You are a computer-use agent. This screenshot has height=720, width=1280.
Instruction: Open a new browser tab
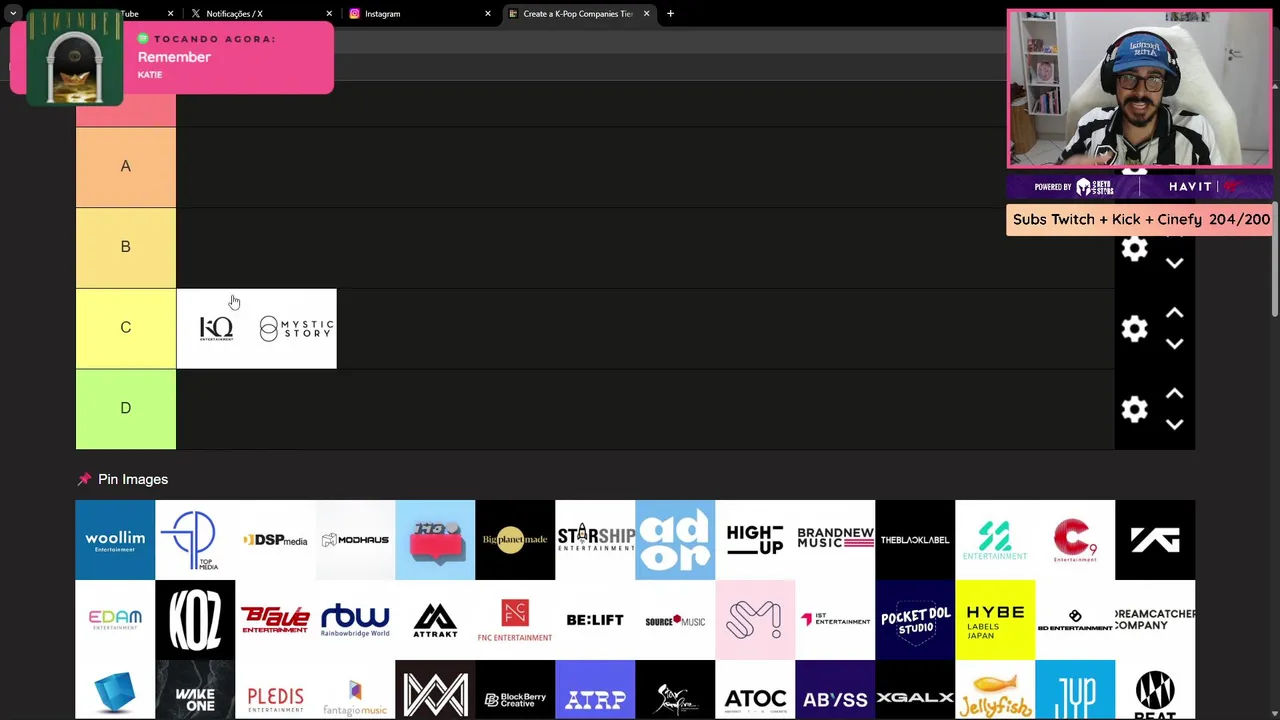(670, 14)
